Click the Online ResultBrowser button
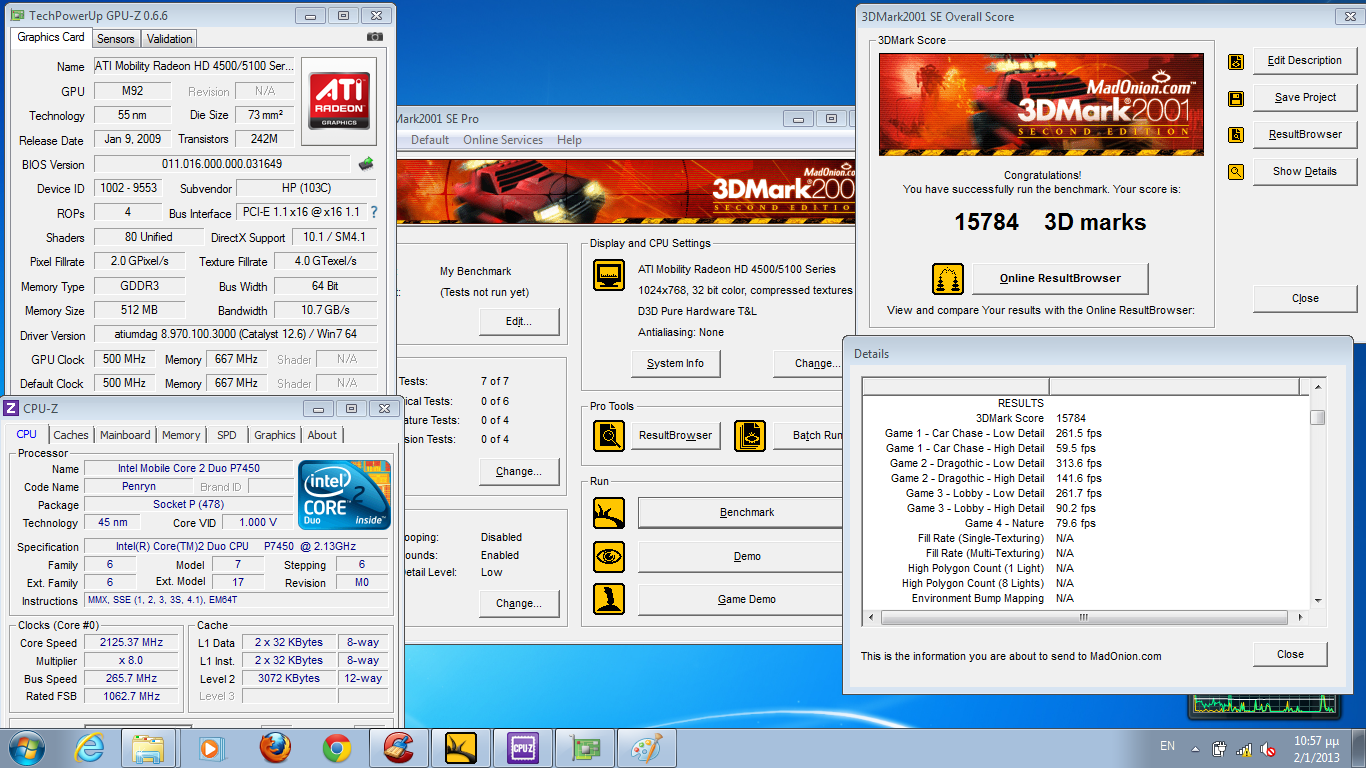 1060,278
